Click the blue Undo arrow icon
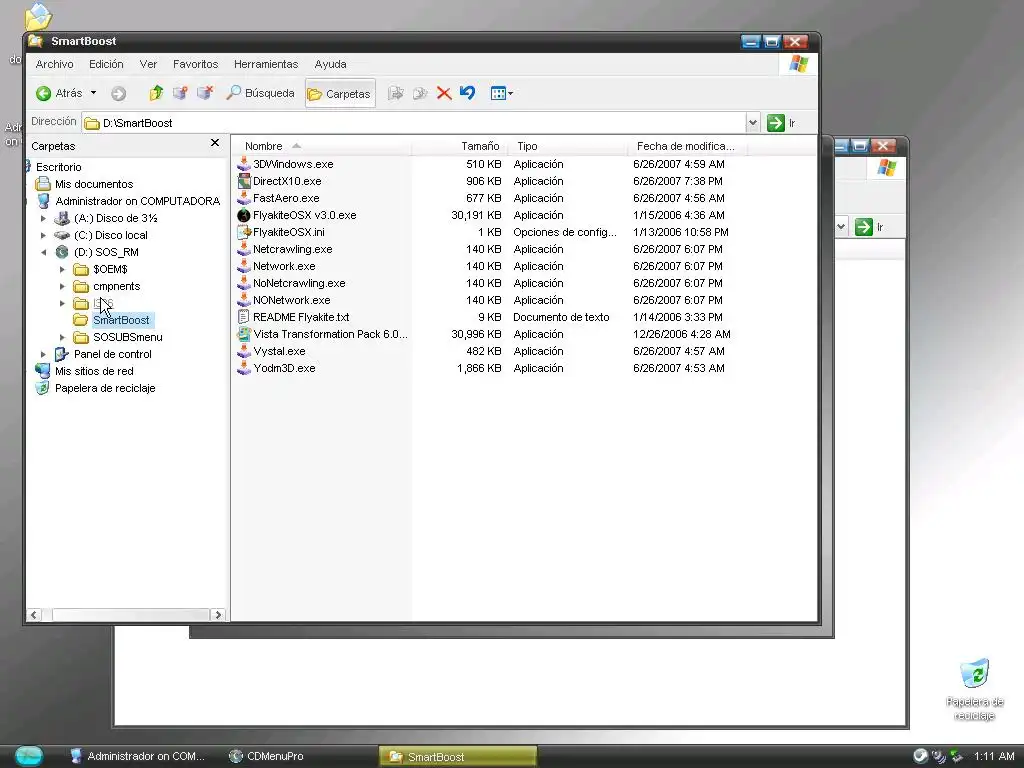 pyautogui.click(x=468, y=93)
